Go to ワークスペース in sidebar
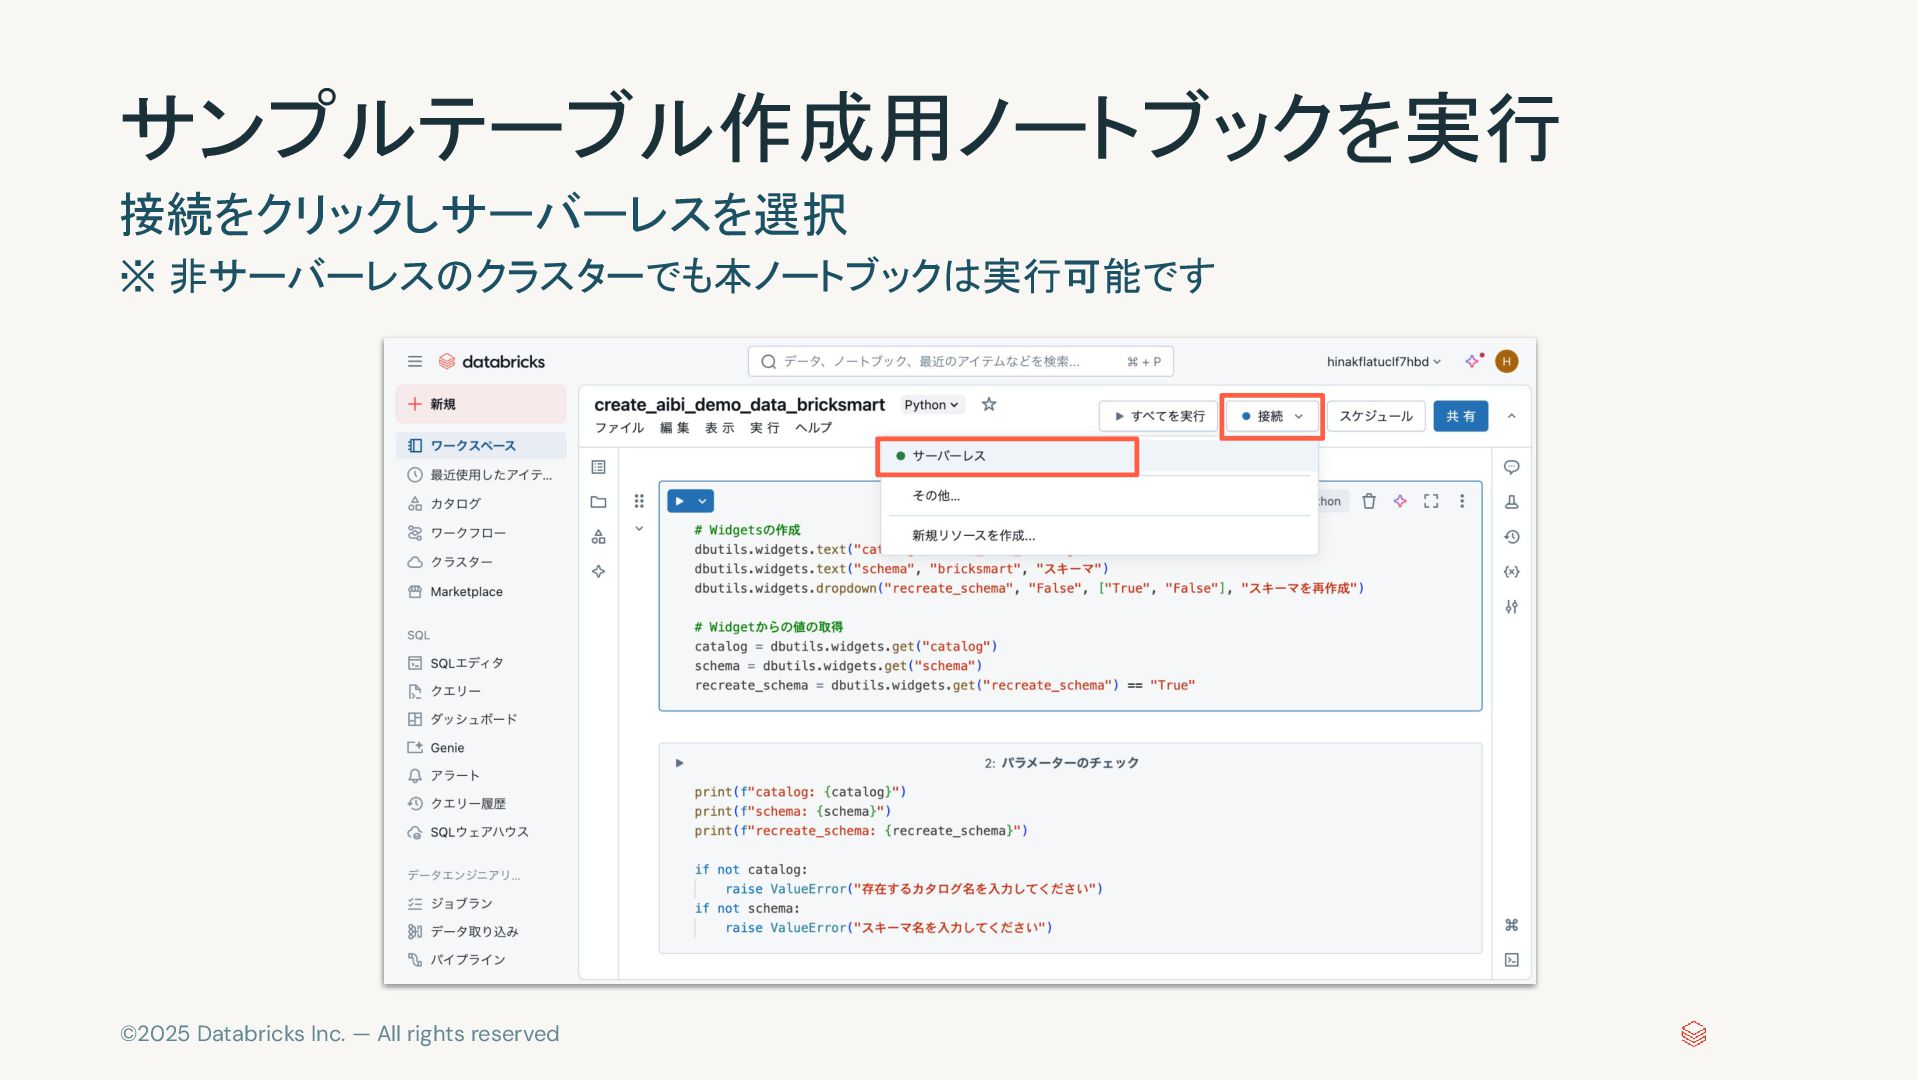The image size is (1918, 1080). tap(481, 446)
